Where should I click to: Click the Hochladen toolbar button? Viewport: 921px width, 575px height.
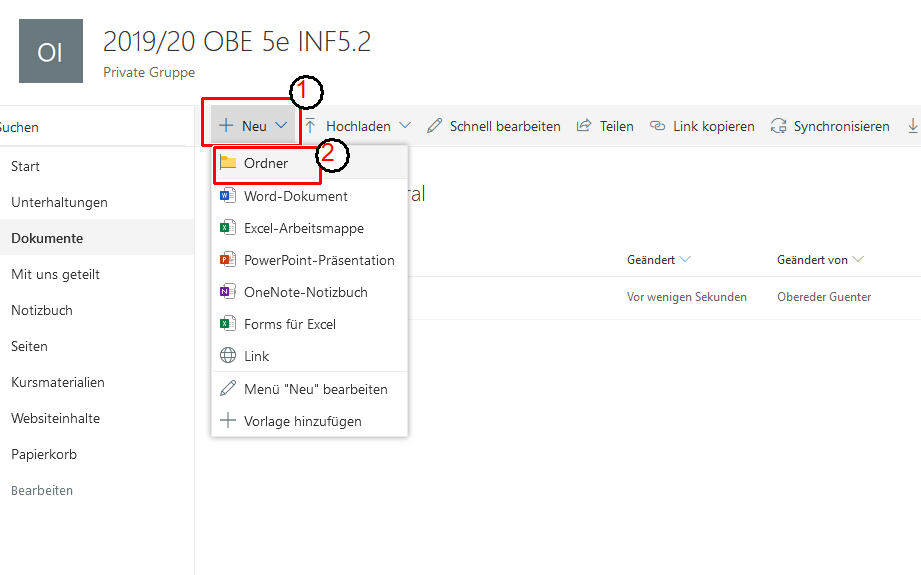click(358, 126)
